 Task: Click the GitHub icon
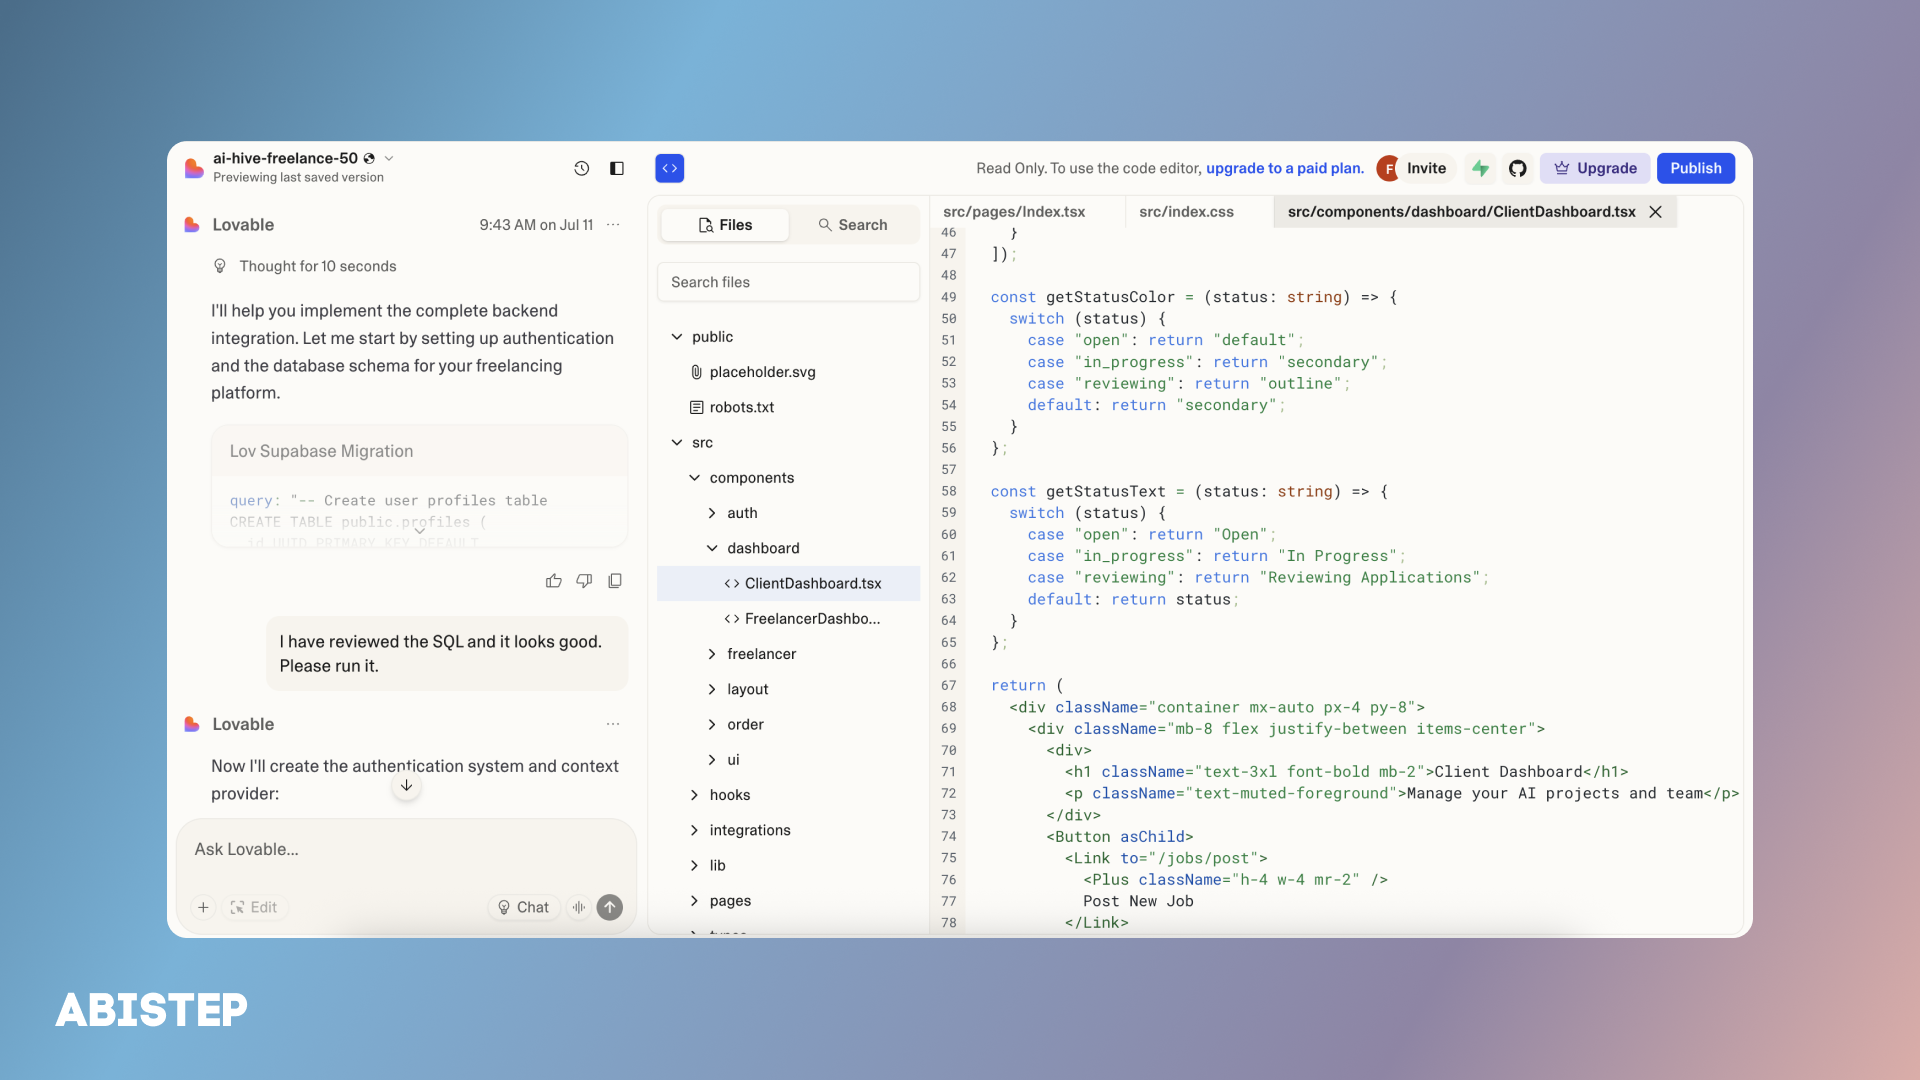tap(1518, 168)
